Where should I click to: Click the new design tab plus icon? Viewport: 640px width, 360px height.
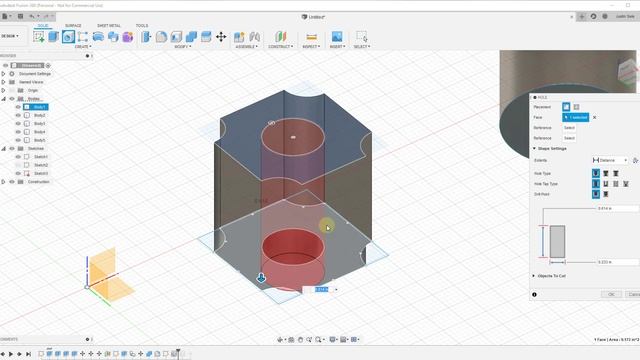(x=582, y=16)
